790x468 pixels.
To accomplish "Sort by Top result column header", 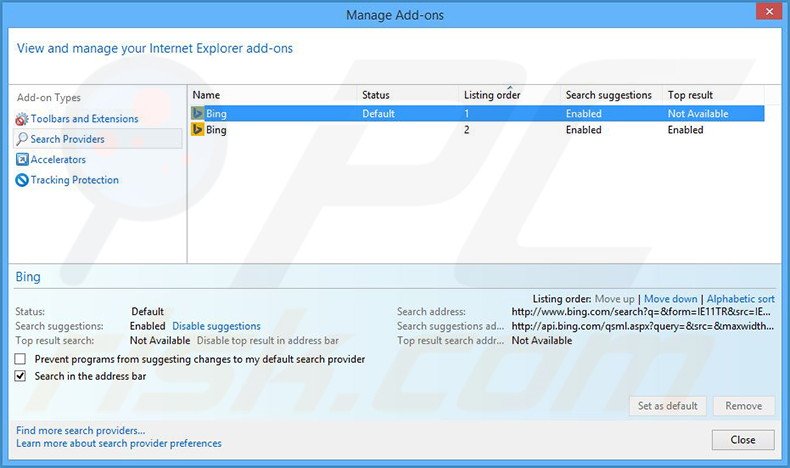I will pos(690,95).
